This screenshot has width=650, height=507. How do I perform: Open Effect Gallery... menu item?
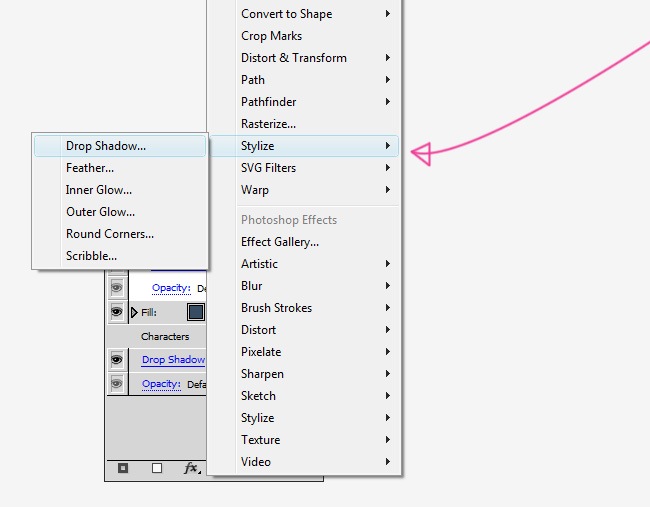tap(304, 242)
